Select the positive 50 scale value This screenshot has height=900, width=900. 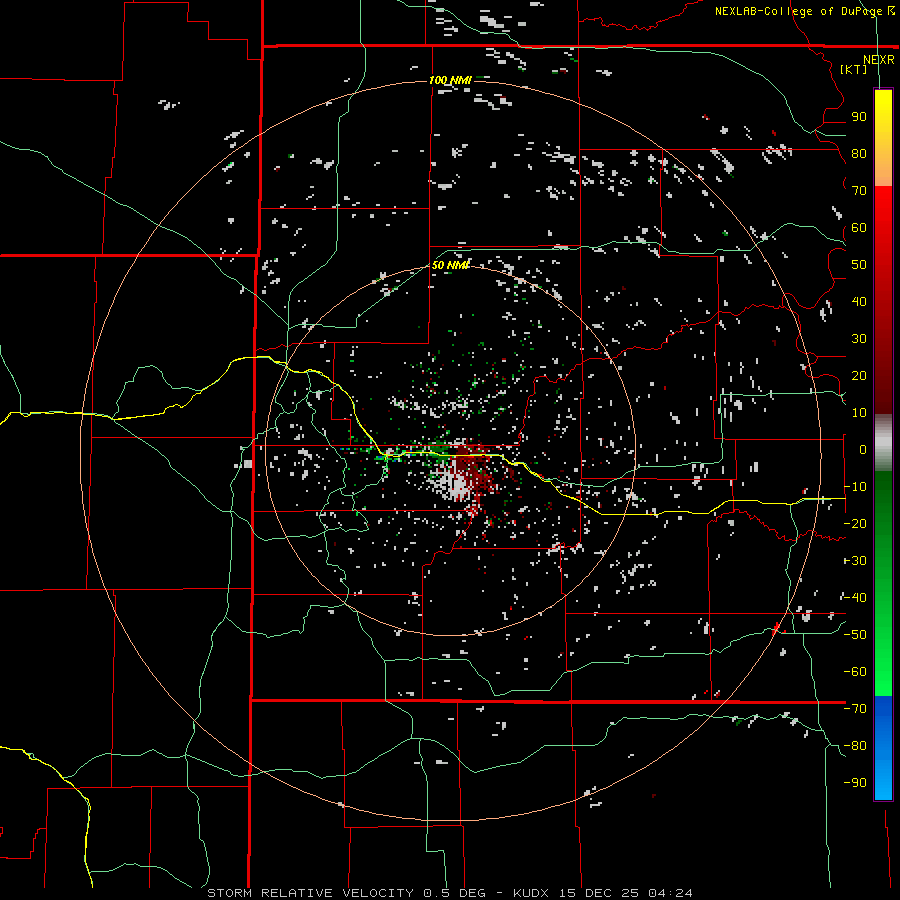point(859,265)
